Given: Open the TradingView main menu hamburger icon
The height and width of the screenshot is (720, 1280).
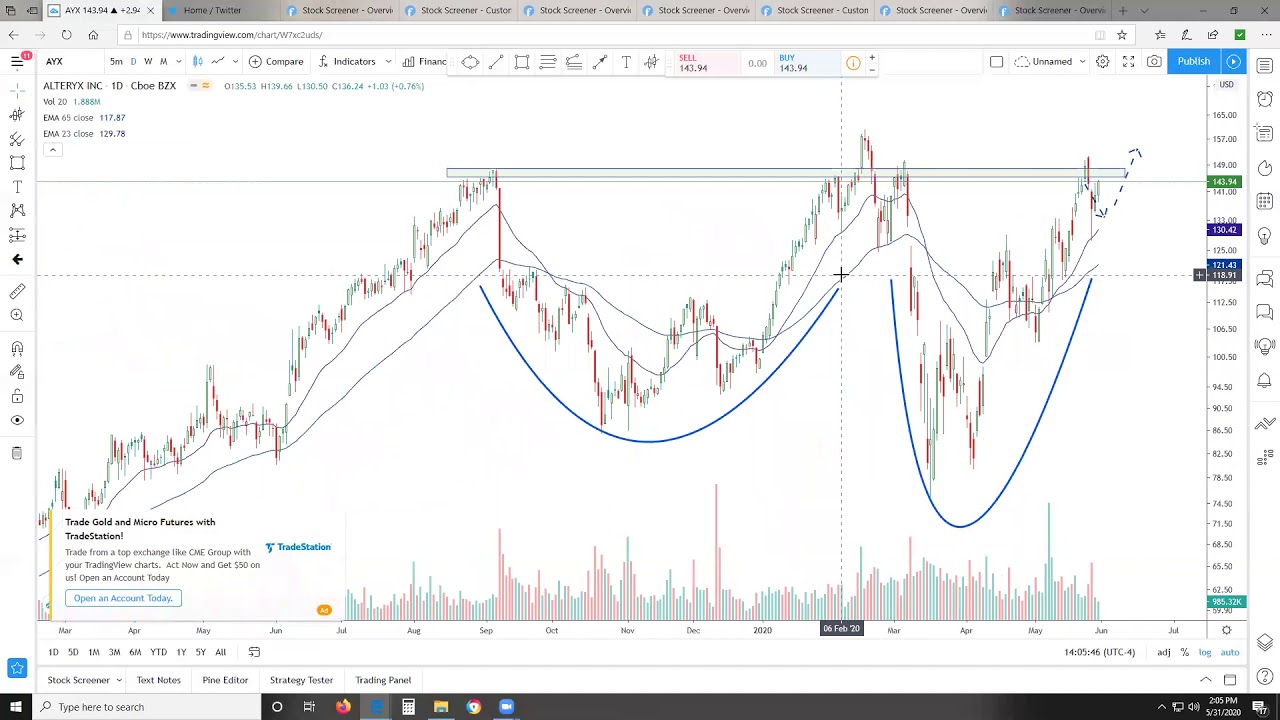Looking at the screenshot, I should pos(17,62).
